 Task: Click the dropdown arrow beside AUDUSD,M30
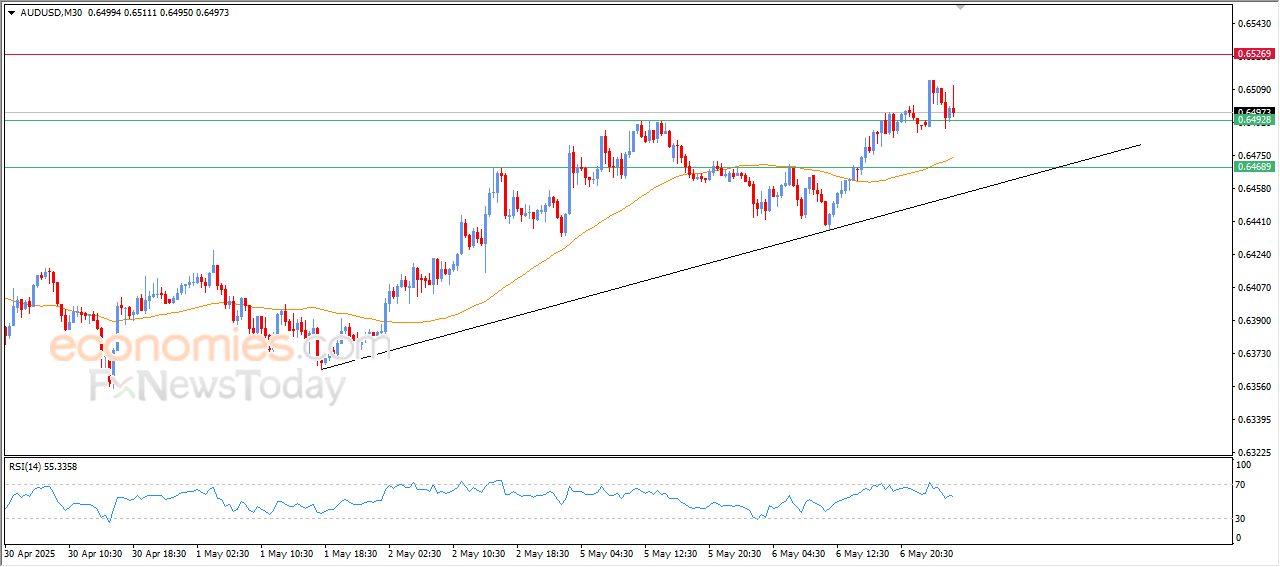11,13
